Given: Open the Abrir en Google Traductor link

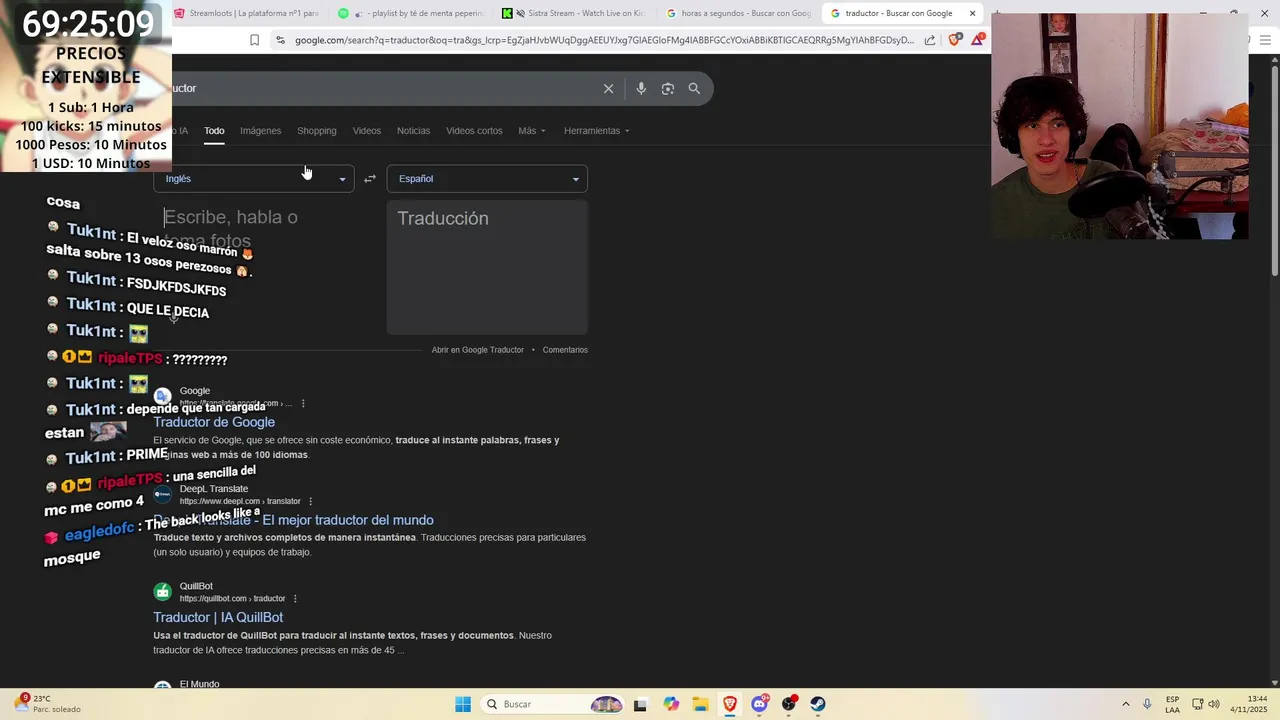Looking at the screenshot, I should click(477, 350).
